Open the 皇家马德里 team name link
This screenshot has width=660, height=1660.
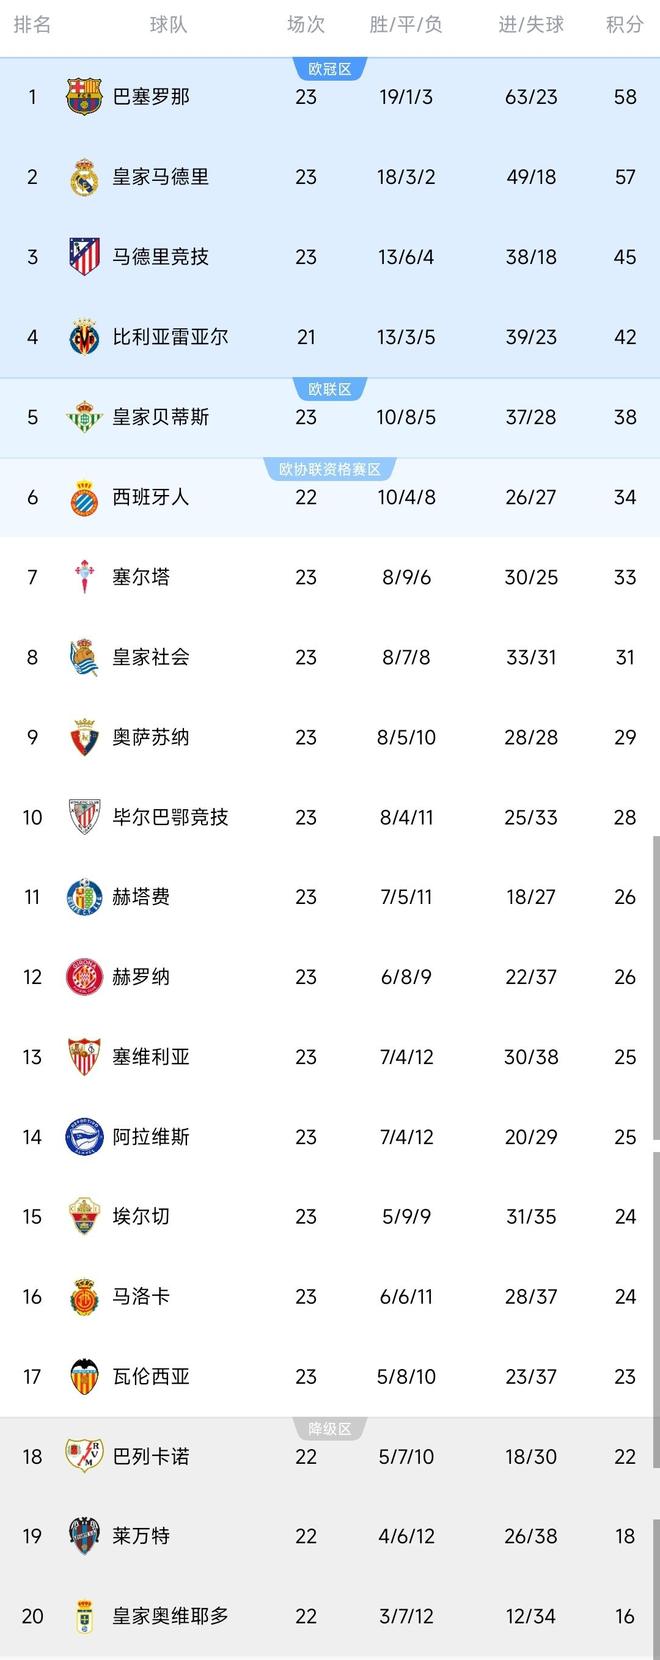point(160,177)
